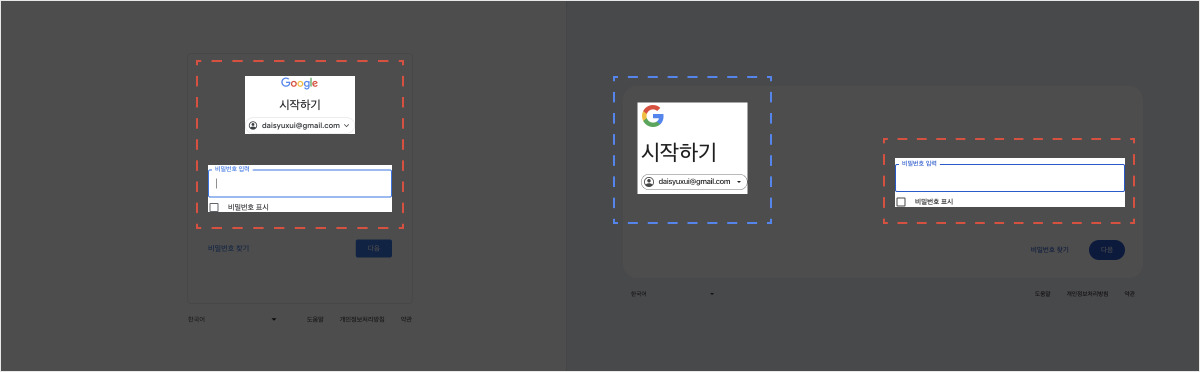The image size is (1200, 372).
Task: Open 약관 footer link under narrow card
Action: pos(406,319)
